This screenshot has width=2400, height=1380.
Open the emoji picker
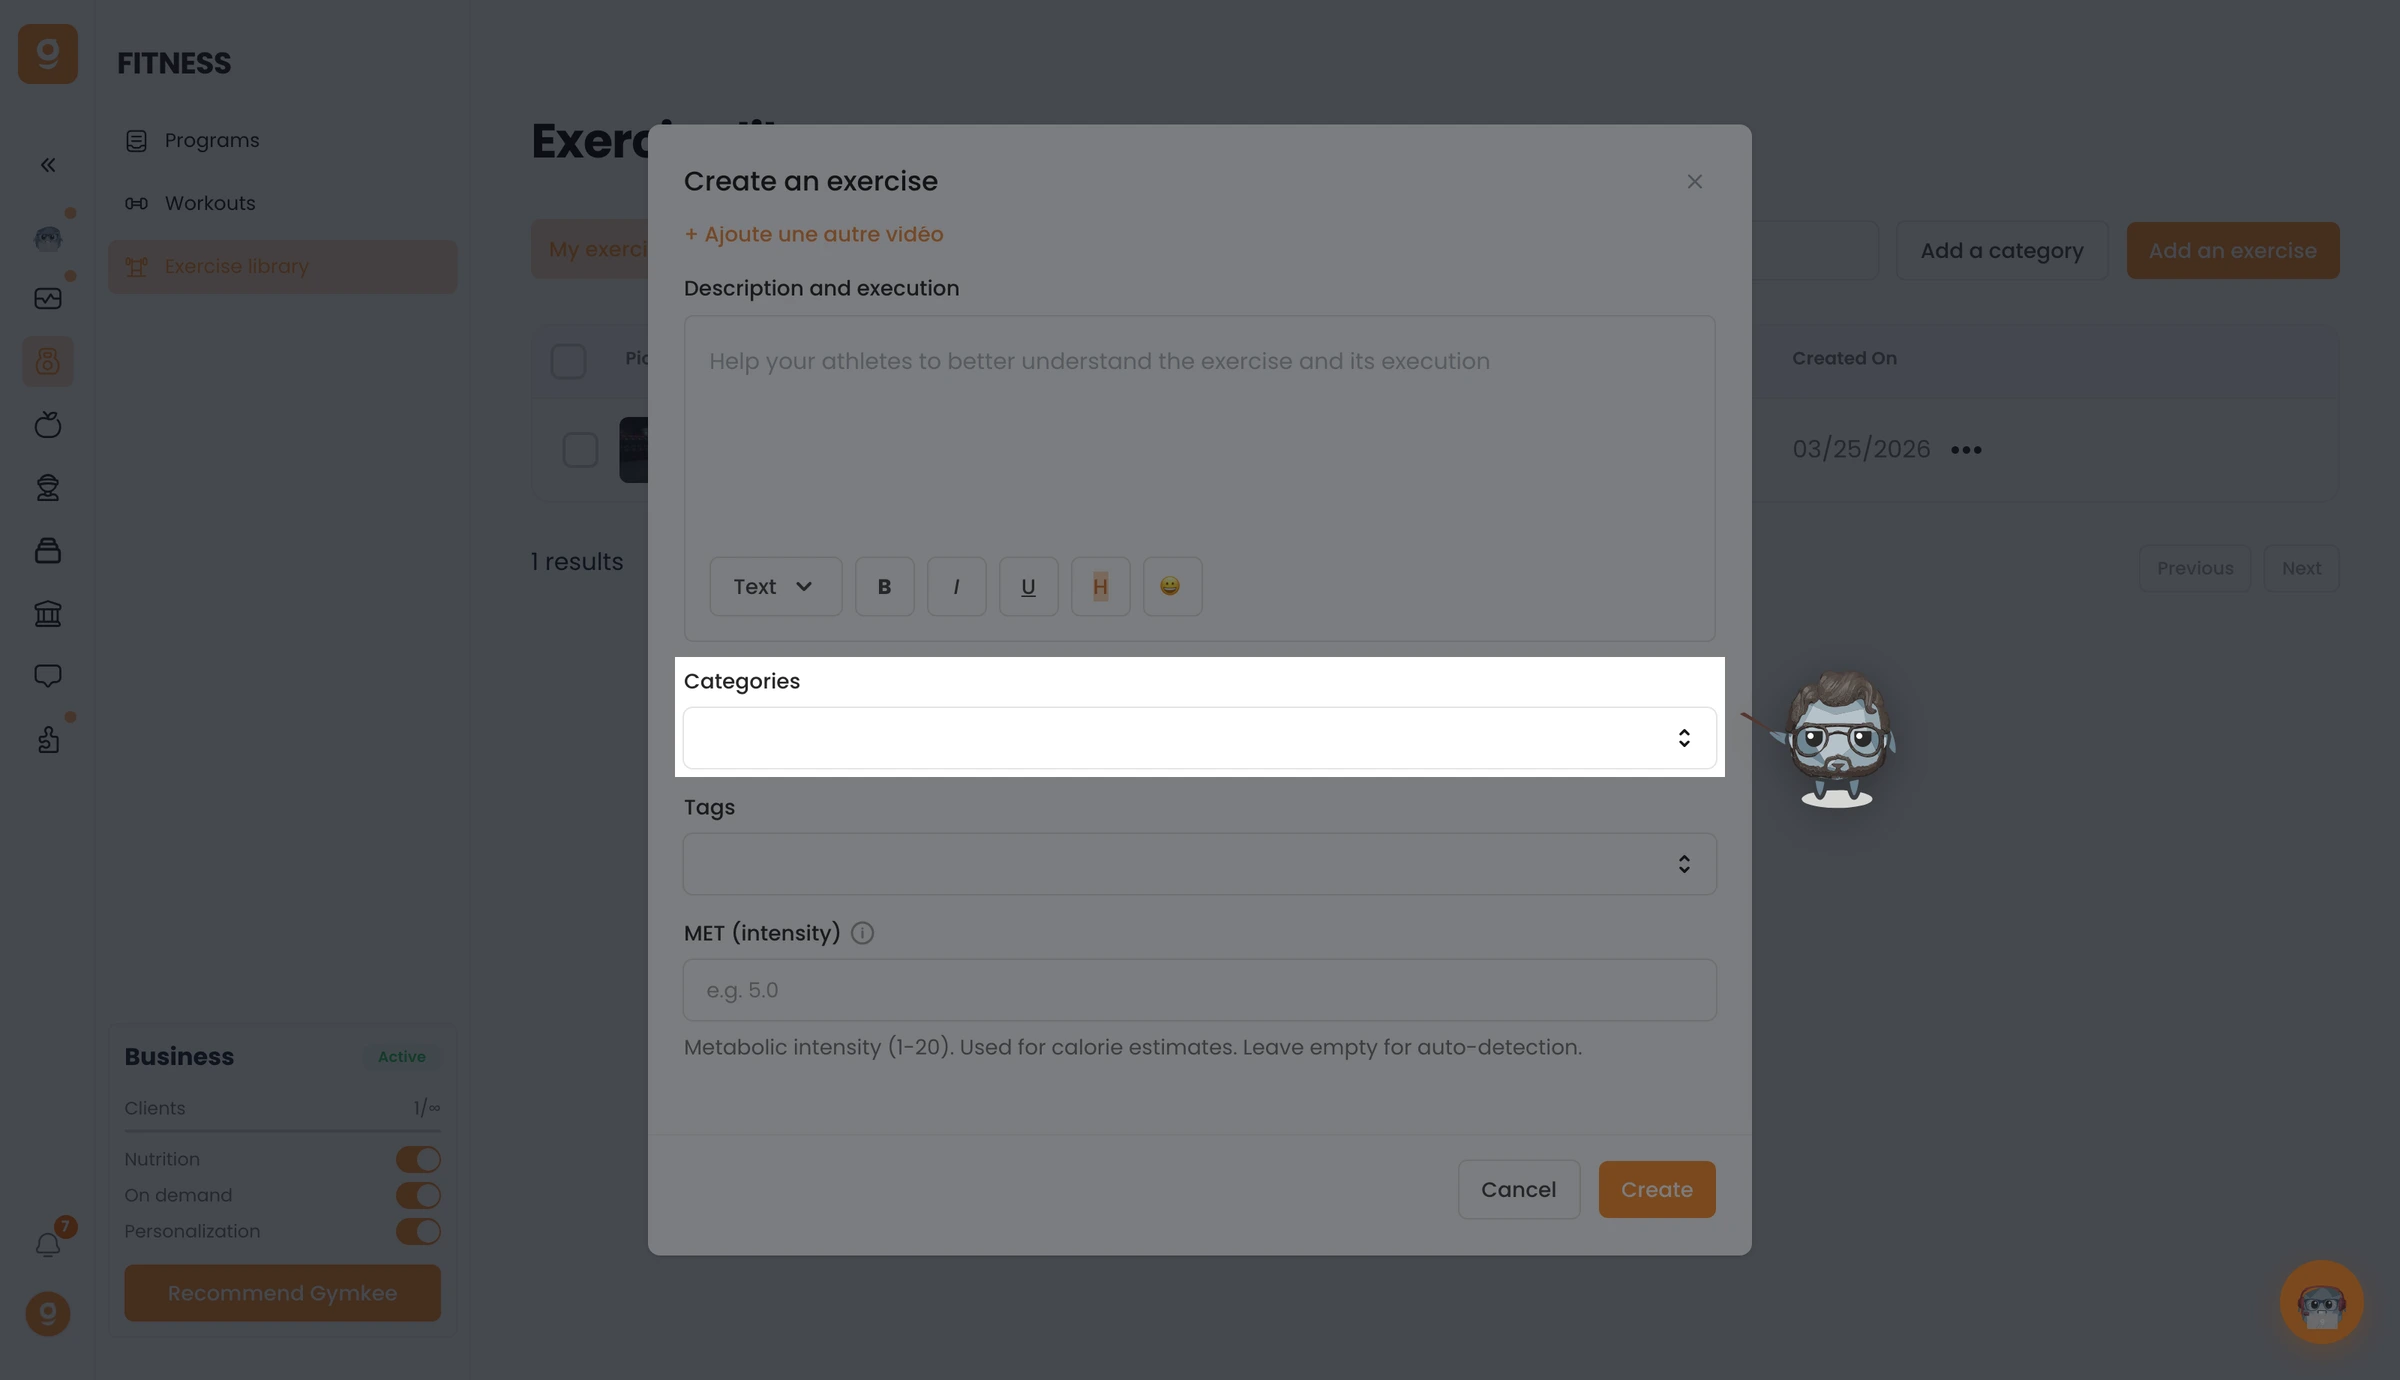point(1172,586)
